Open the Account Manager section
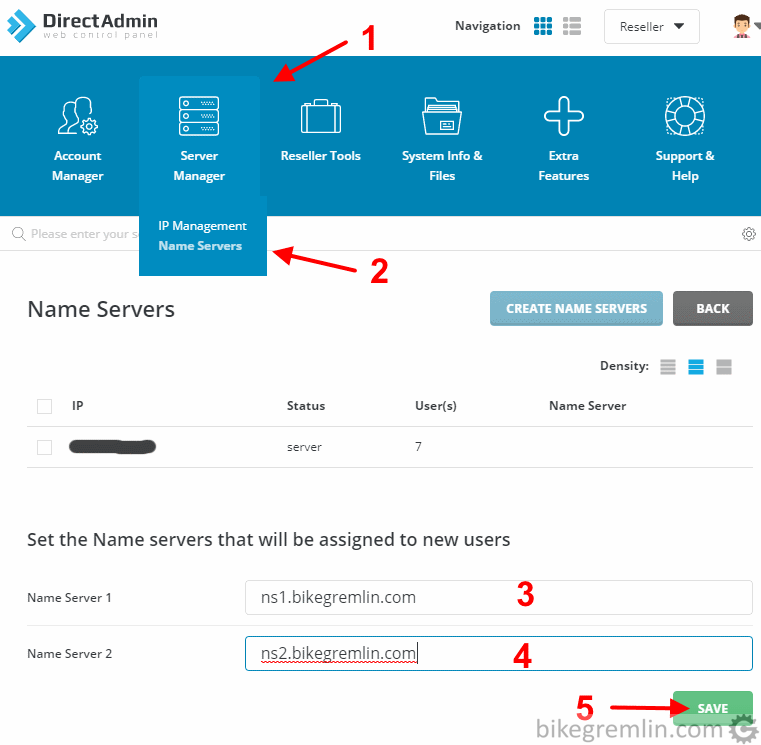The image size is (761, 745). (78, 139)
